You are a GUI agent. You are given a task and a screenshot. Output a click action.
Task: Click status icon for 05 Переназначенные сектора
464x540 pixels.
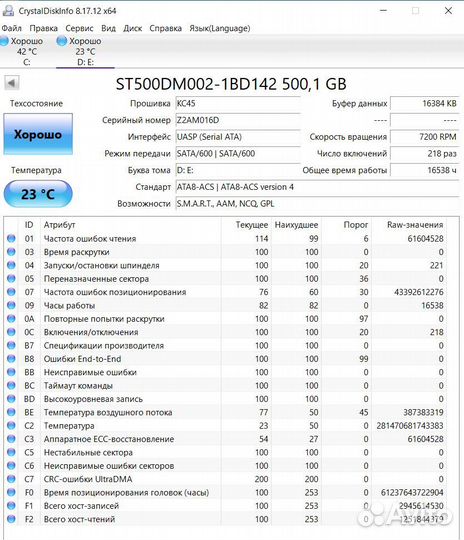tap(11, 278)
